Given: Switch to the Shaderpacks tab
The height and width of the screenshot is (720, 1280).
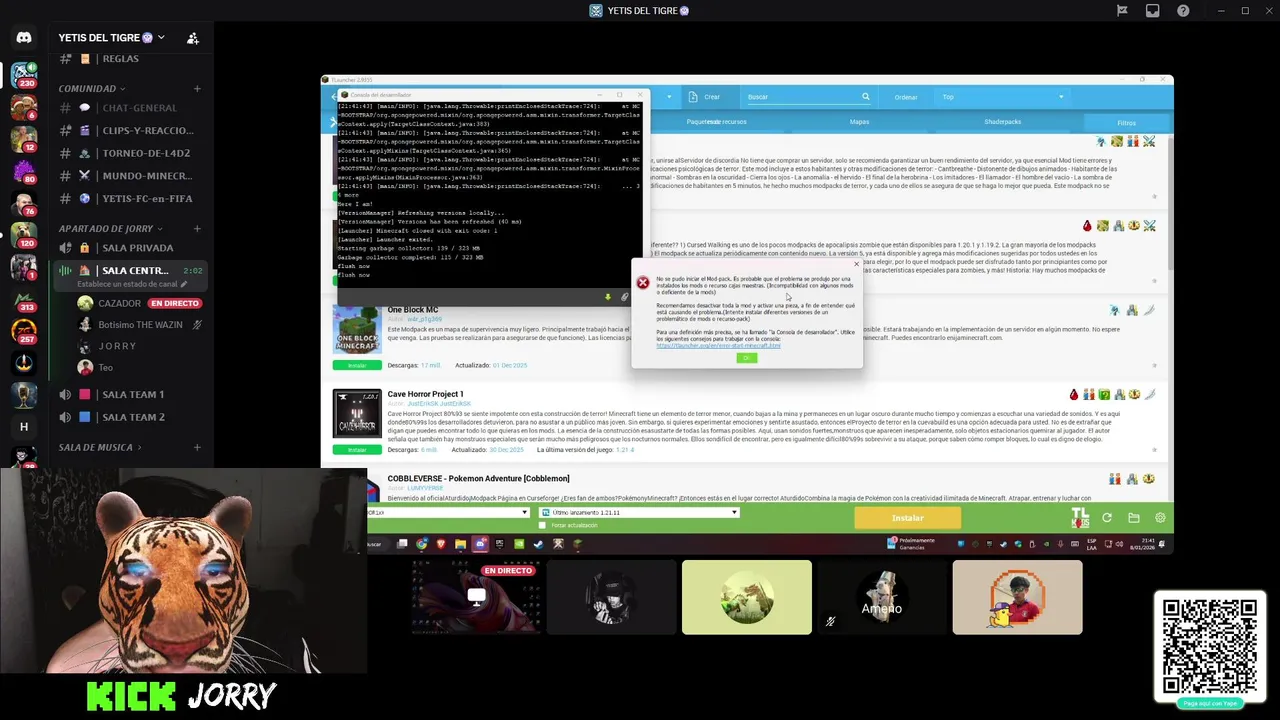Looking at the screenshot, I should [x=1002, y=122].
